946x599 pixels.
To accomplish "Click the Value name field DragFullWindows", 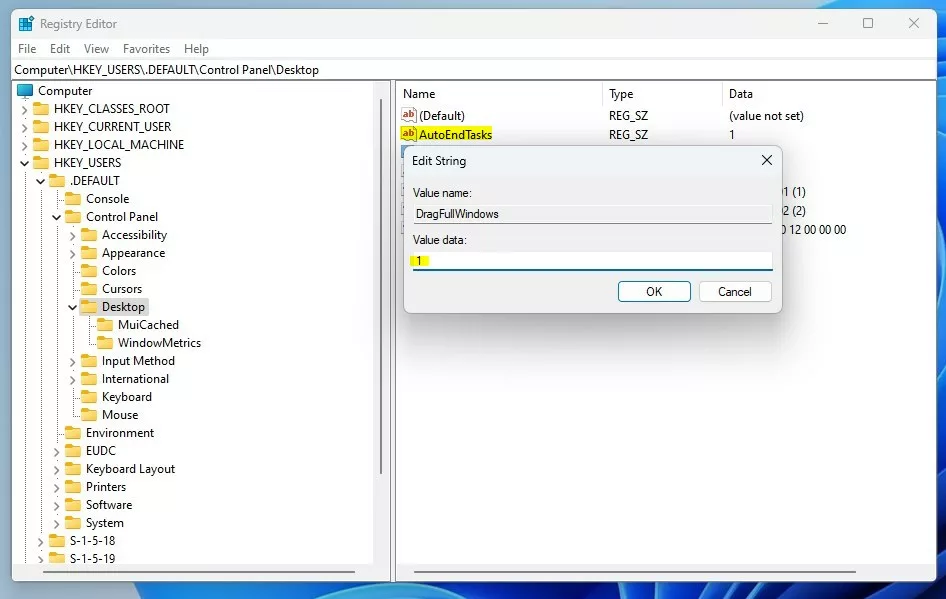I will pyautogui.click(x=592, y=214).
